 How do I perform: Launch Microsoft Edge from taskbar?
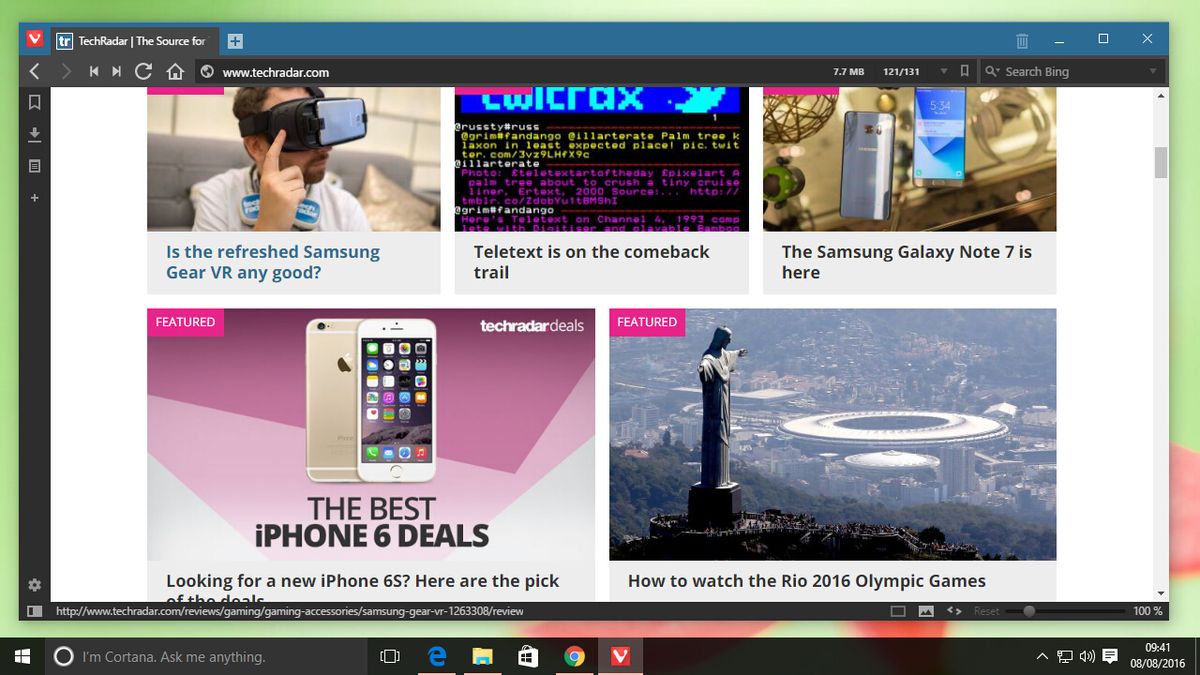pos(437,656)
